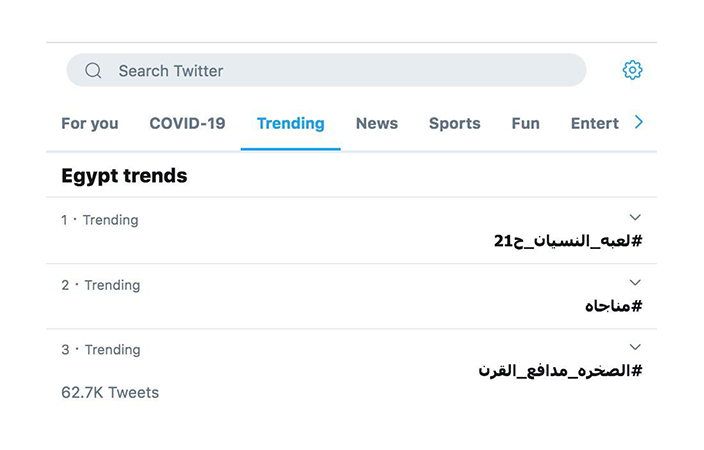Screen dimensions: 704x450
Task: Open the partially visible Entertainment tab
Action: pos(594,123)
